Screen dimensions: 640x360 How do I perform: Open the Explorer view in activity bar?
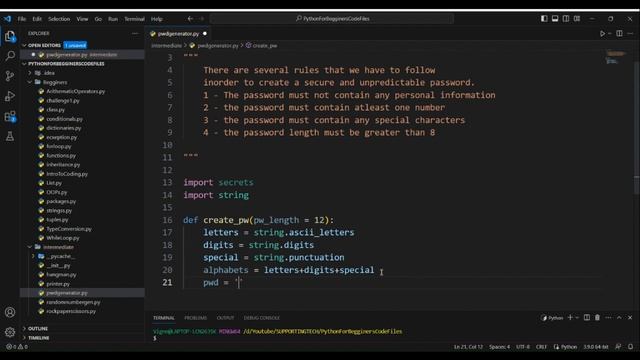point(10,36)
